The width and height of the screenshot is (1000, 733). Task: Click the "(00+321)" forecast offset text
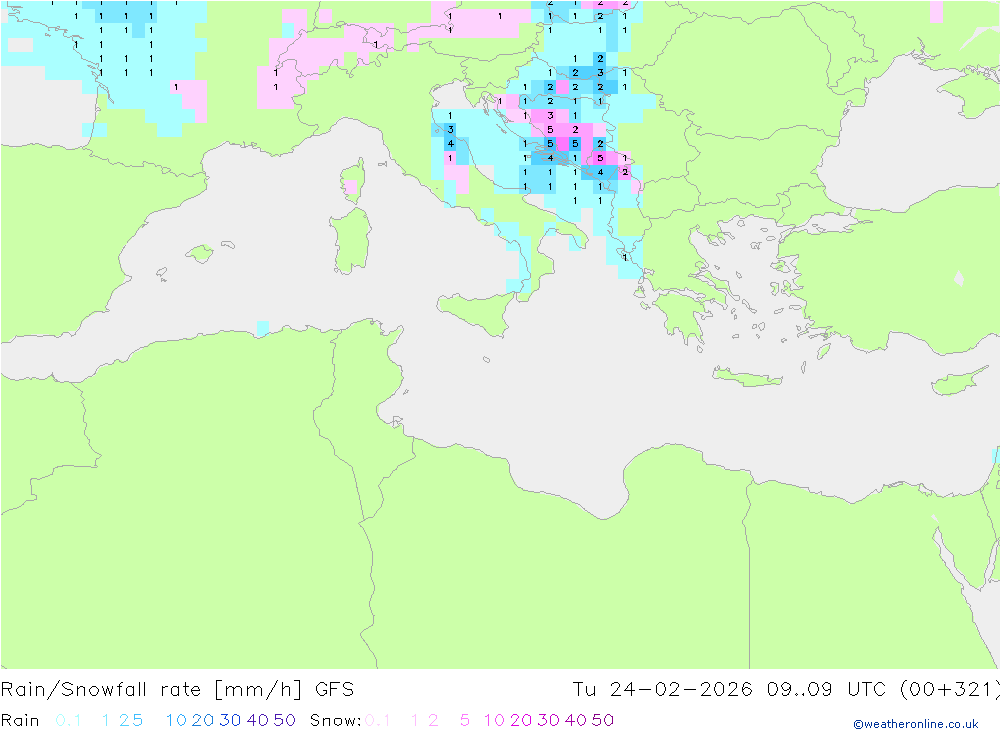pyautogui.click(x=950, y=690)
